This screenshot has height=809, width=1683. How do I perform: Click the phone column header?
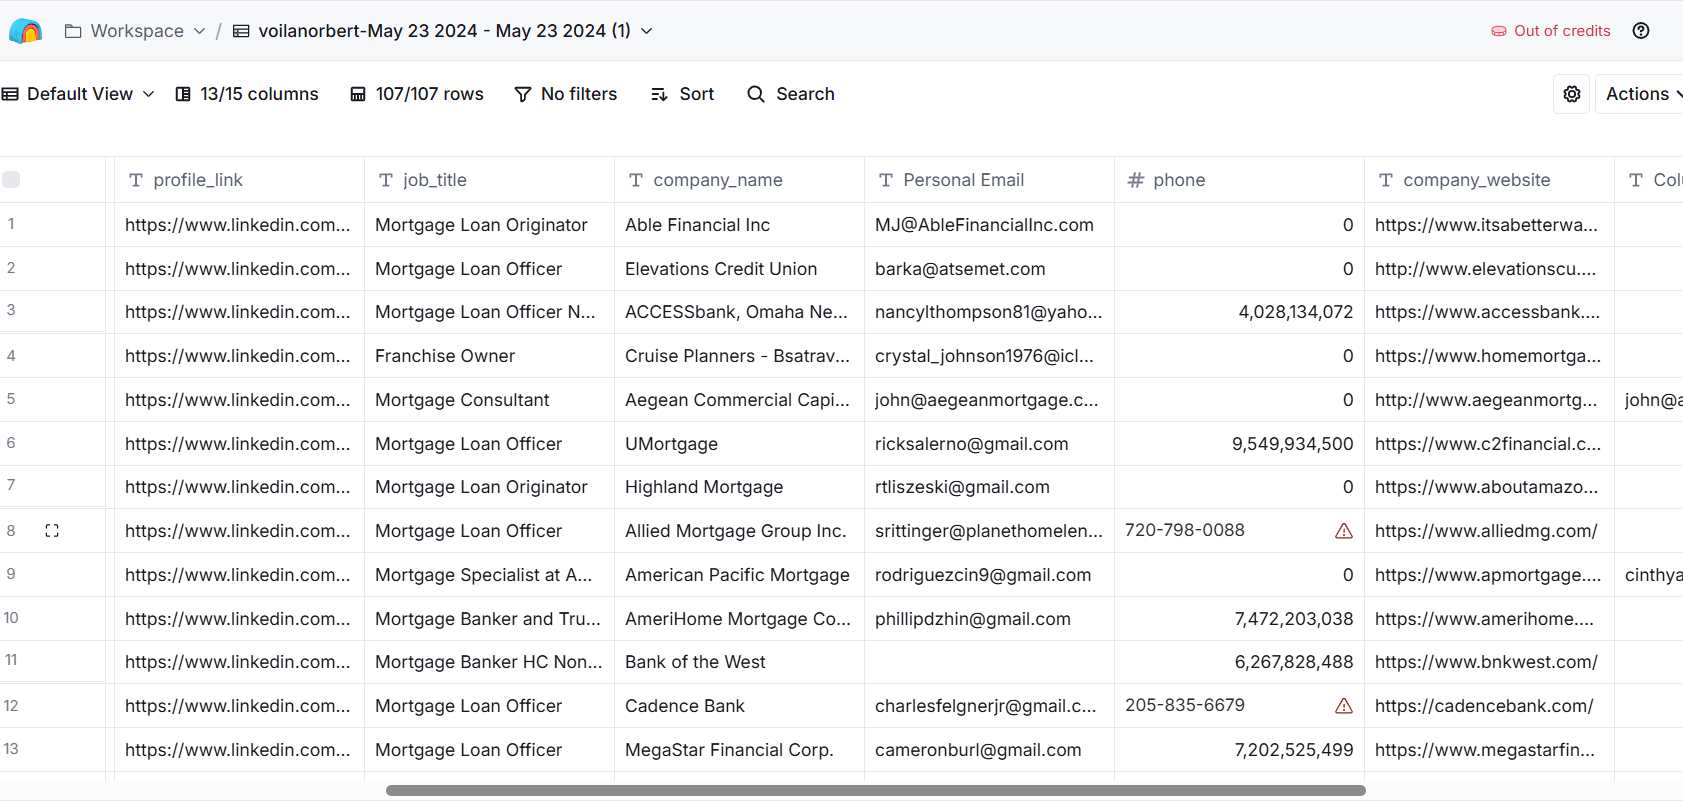tap(1239, 180)
